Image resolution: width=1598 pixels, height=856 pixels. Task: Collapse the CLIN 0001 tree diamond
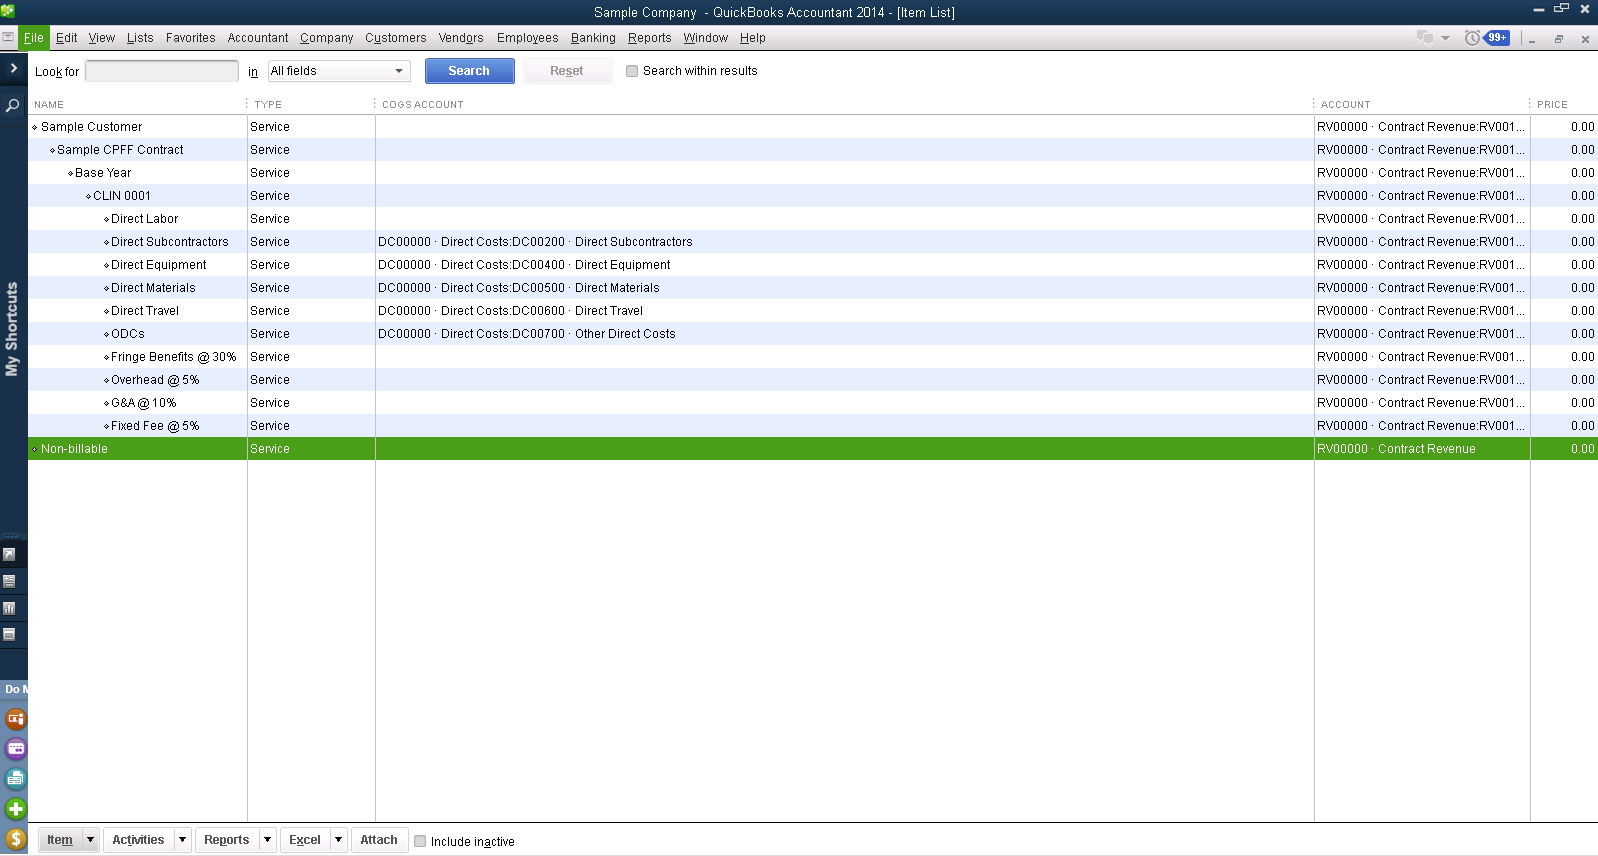tap(88, 196)
